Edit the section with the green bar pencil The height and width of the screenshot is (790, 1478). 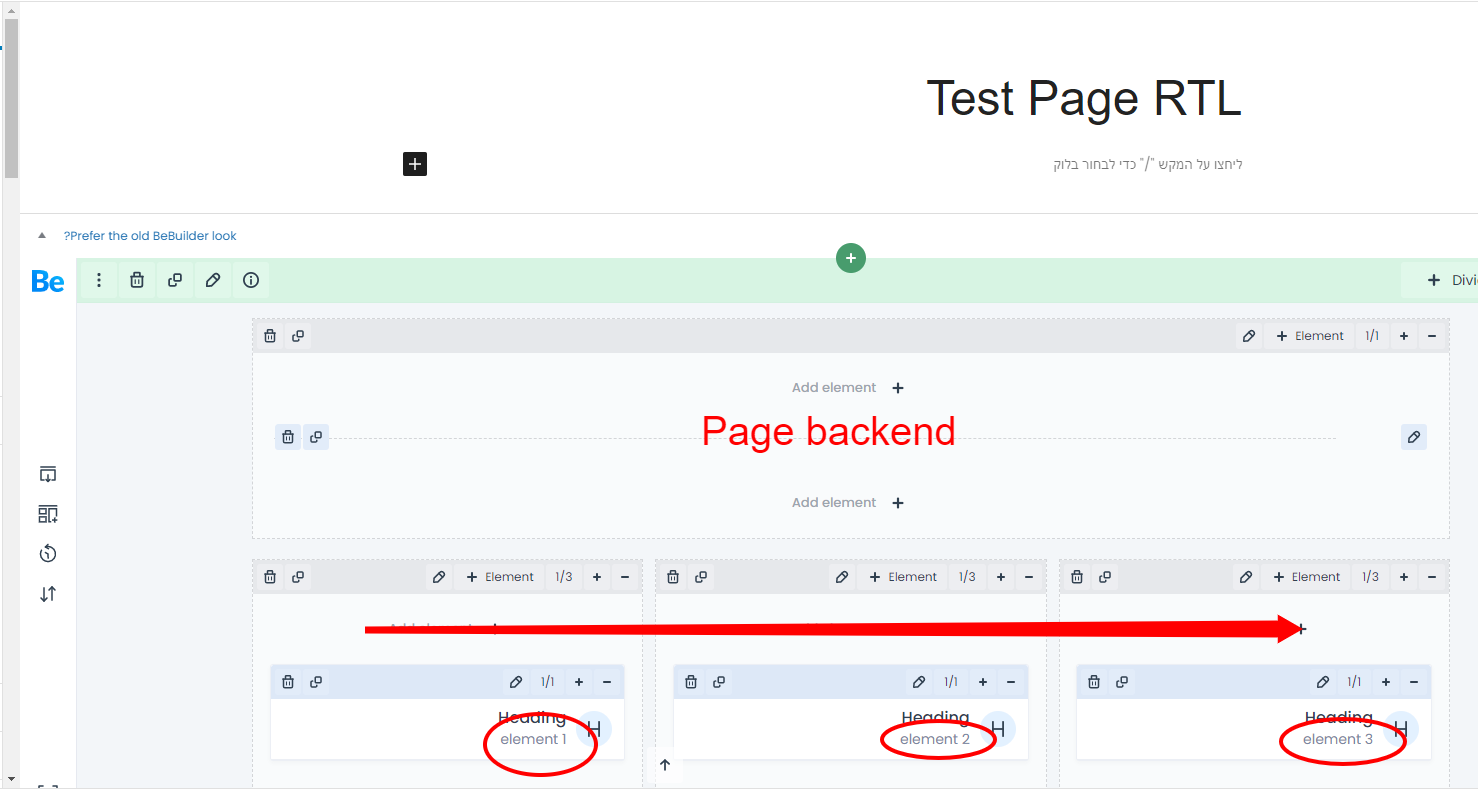[213, 280]
